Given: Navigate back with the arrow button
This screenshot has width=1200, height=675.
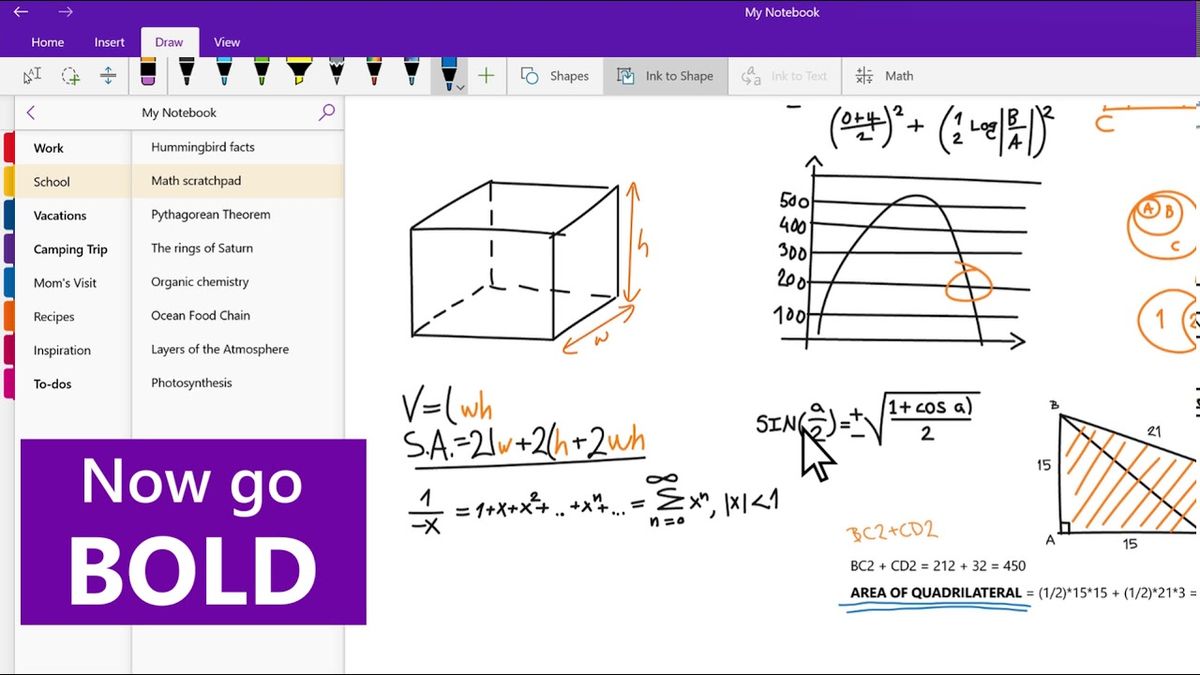Looking at the screenshot, I should tap(22, 12).
